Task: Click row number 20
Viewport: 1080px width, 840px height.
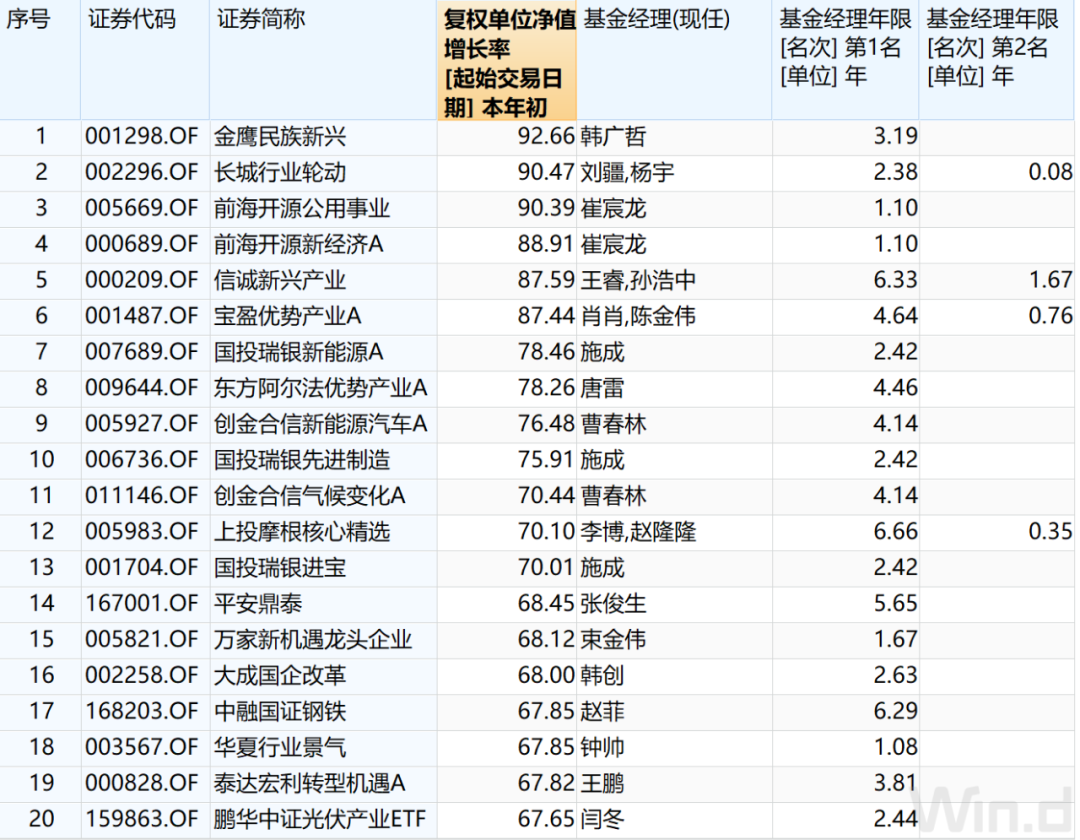Action: pyautogui.click(x=41, y=819)
